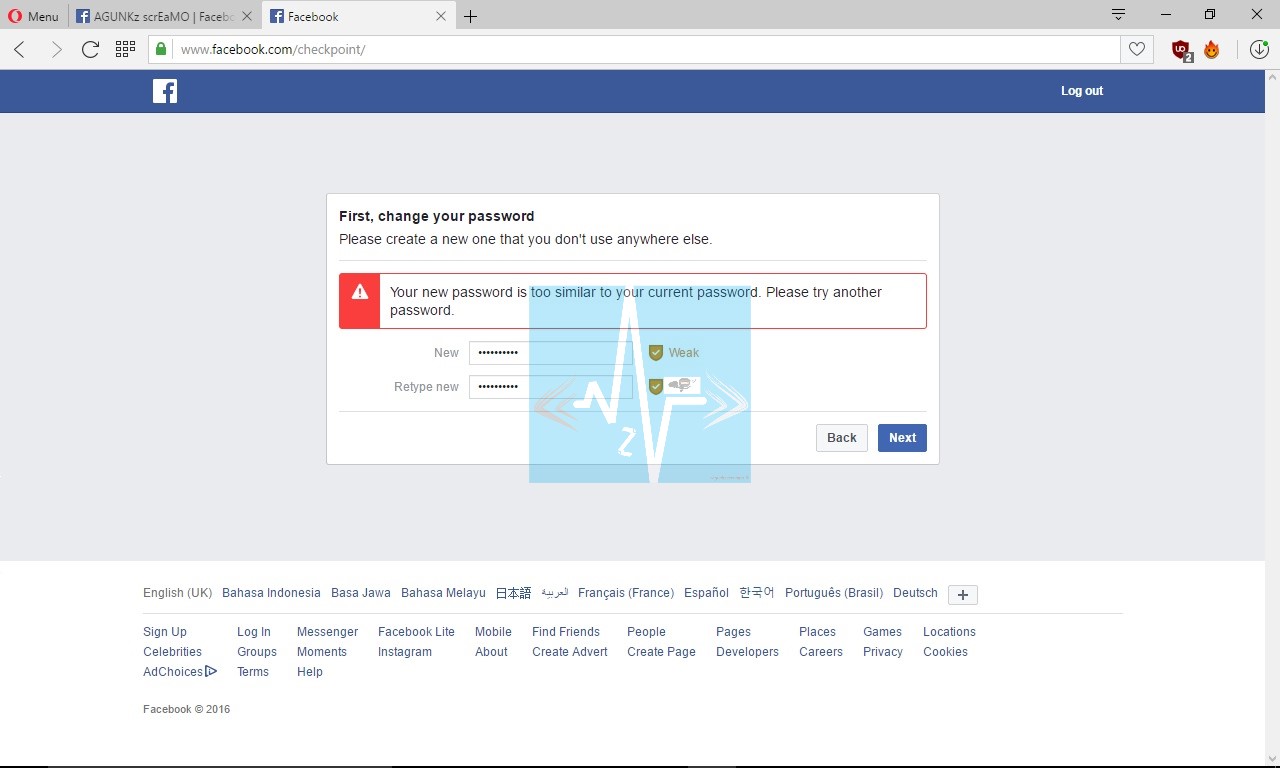The width and height of the screenshot is (1280, 768).
Task: Open the Games footer link
Action: pos(882,632)
